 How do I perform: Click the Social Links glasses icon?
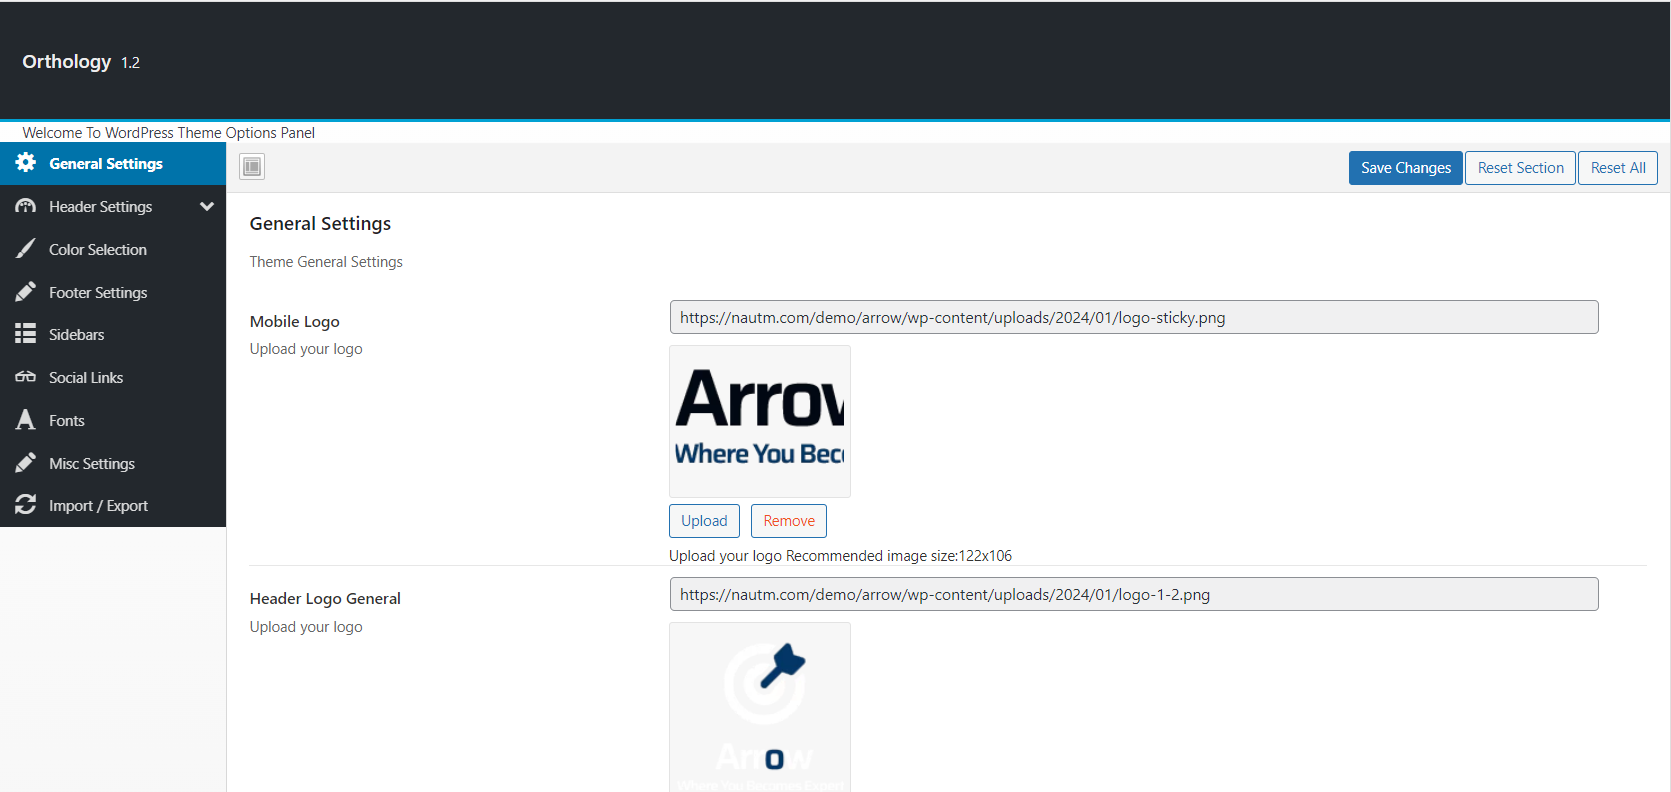26,377
